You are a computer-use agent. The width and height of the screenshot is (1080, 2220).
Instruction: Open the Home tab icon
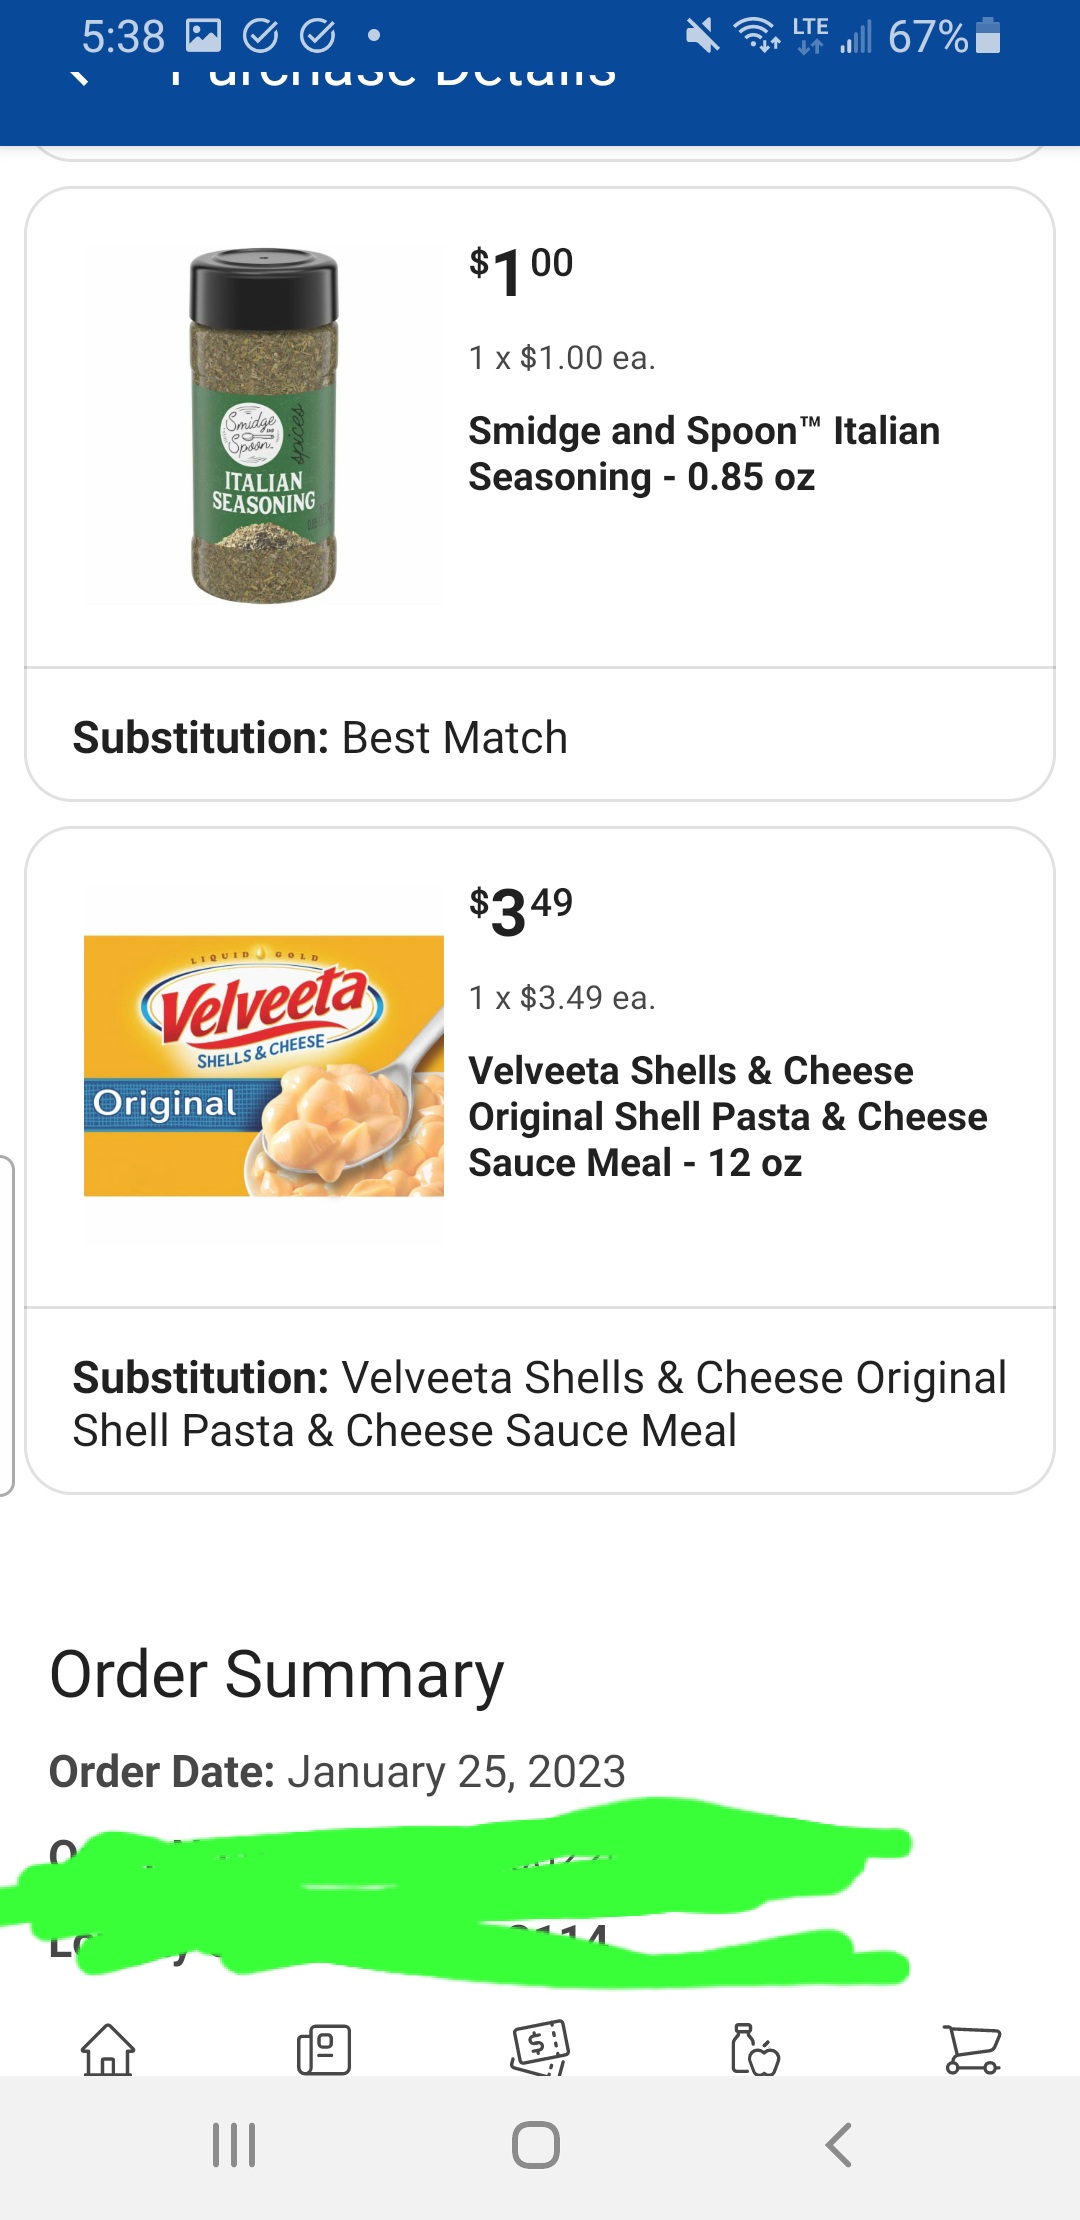click(x=108, y=2049)
